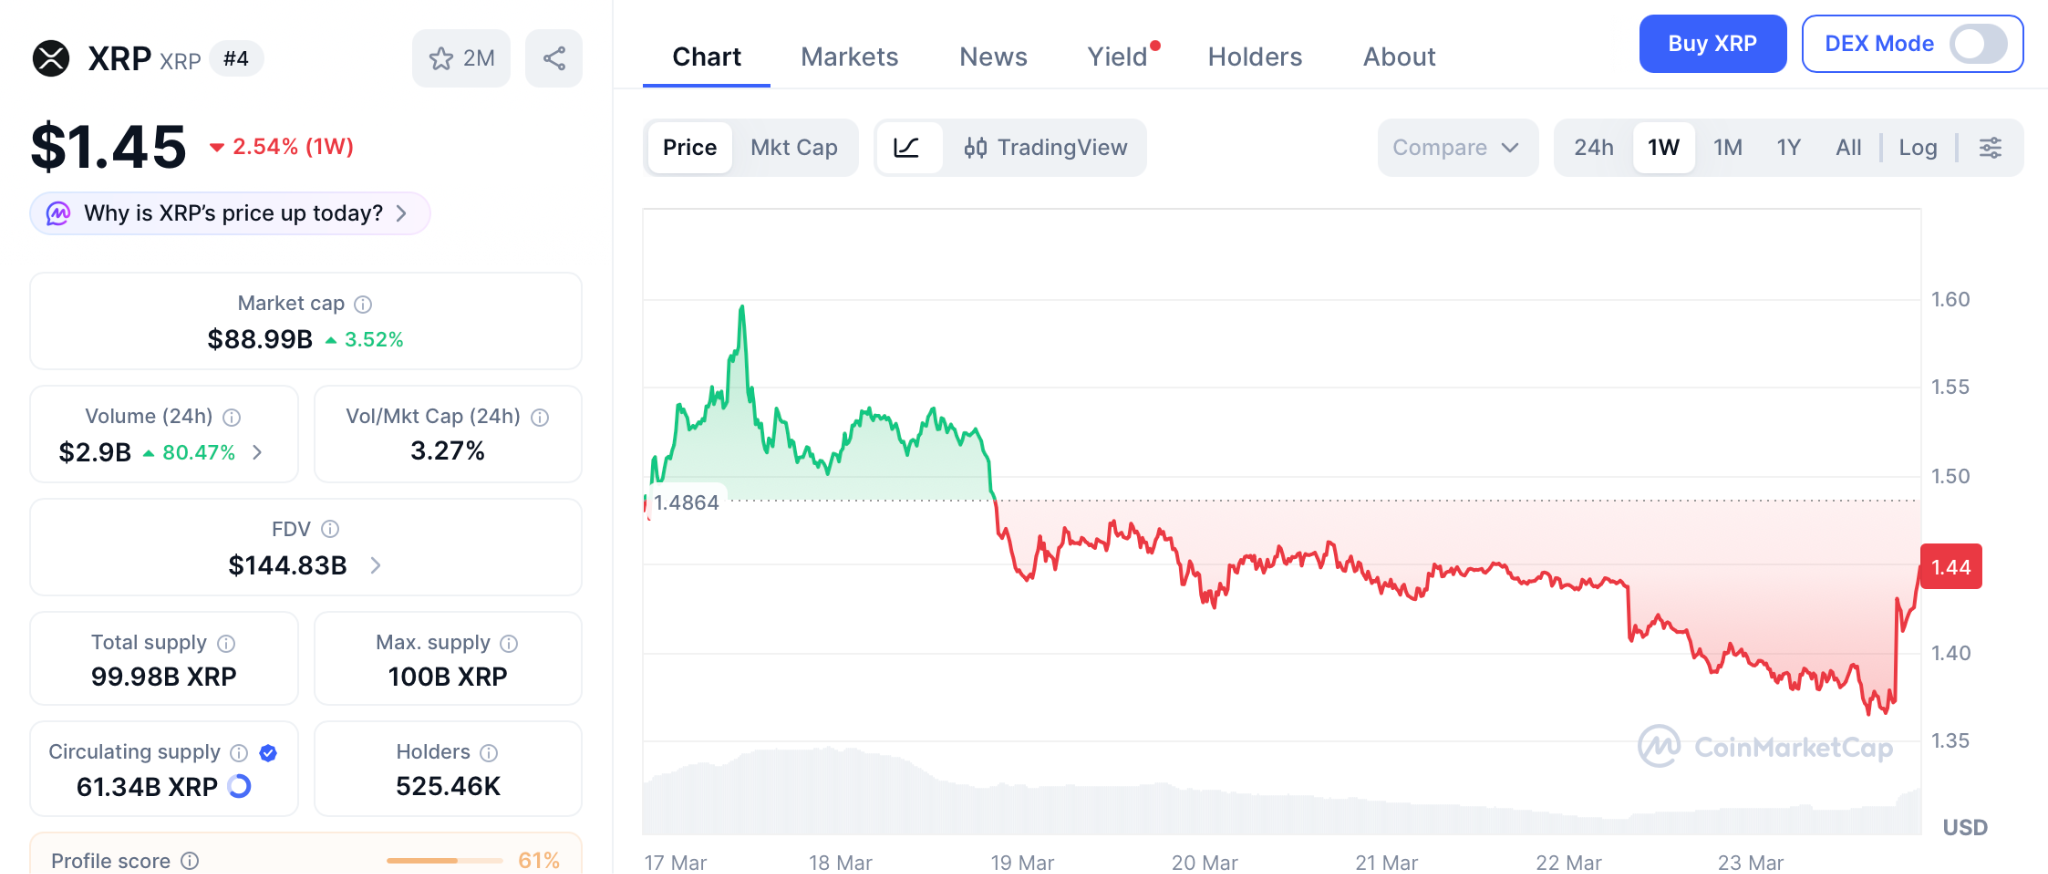Switch to the Markets tab
This screenshot has width=2048, height=874.
pos(848,57)
